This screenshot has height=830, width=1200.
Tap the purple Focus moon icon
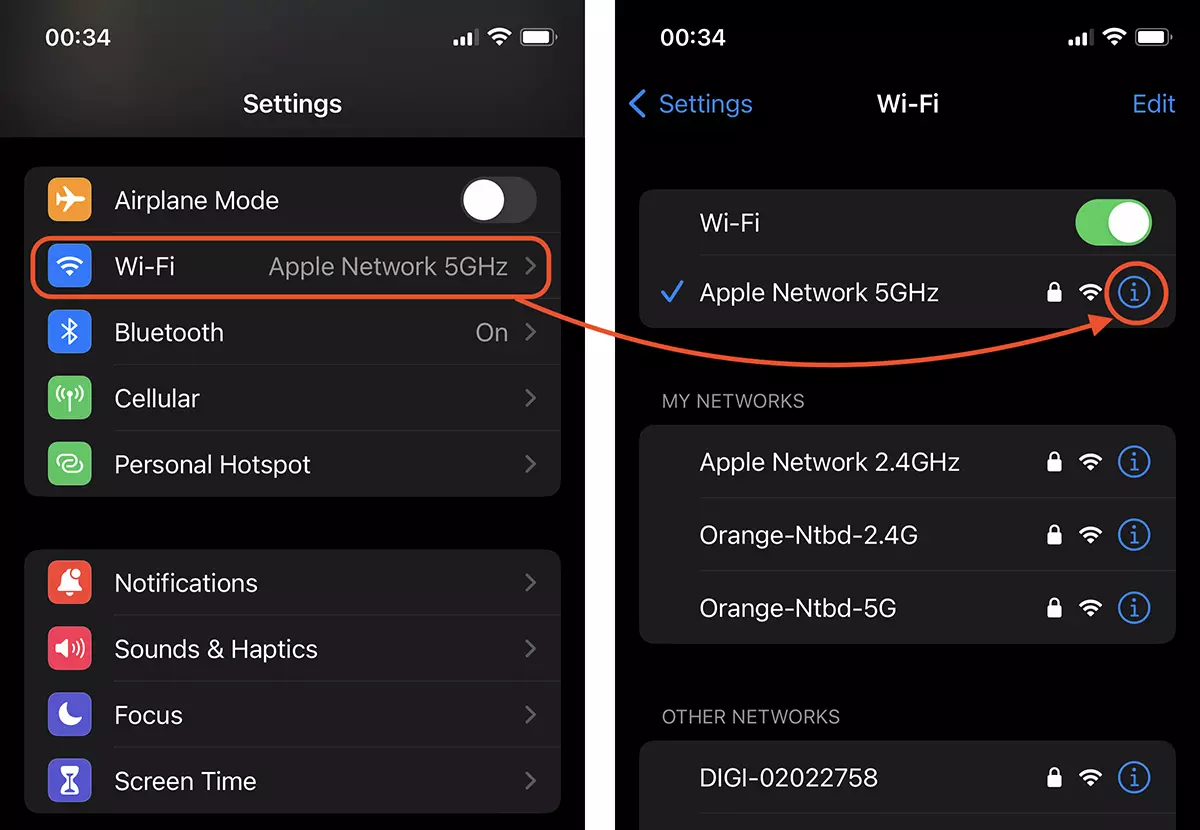[x=70, y=714]
